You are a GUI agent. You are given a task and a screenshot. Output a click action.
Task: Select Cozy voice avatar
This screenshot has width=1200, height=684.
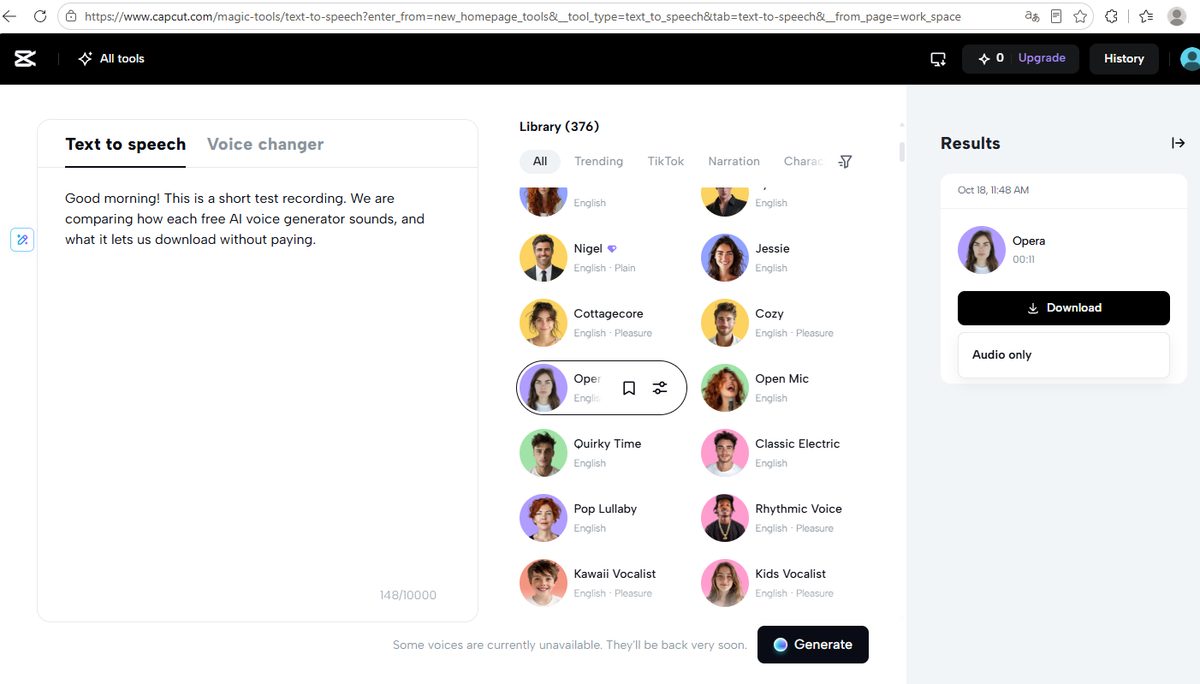click(724, 322)
